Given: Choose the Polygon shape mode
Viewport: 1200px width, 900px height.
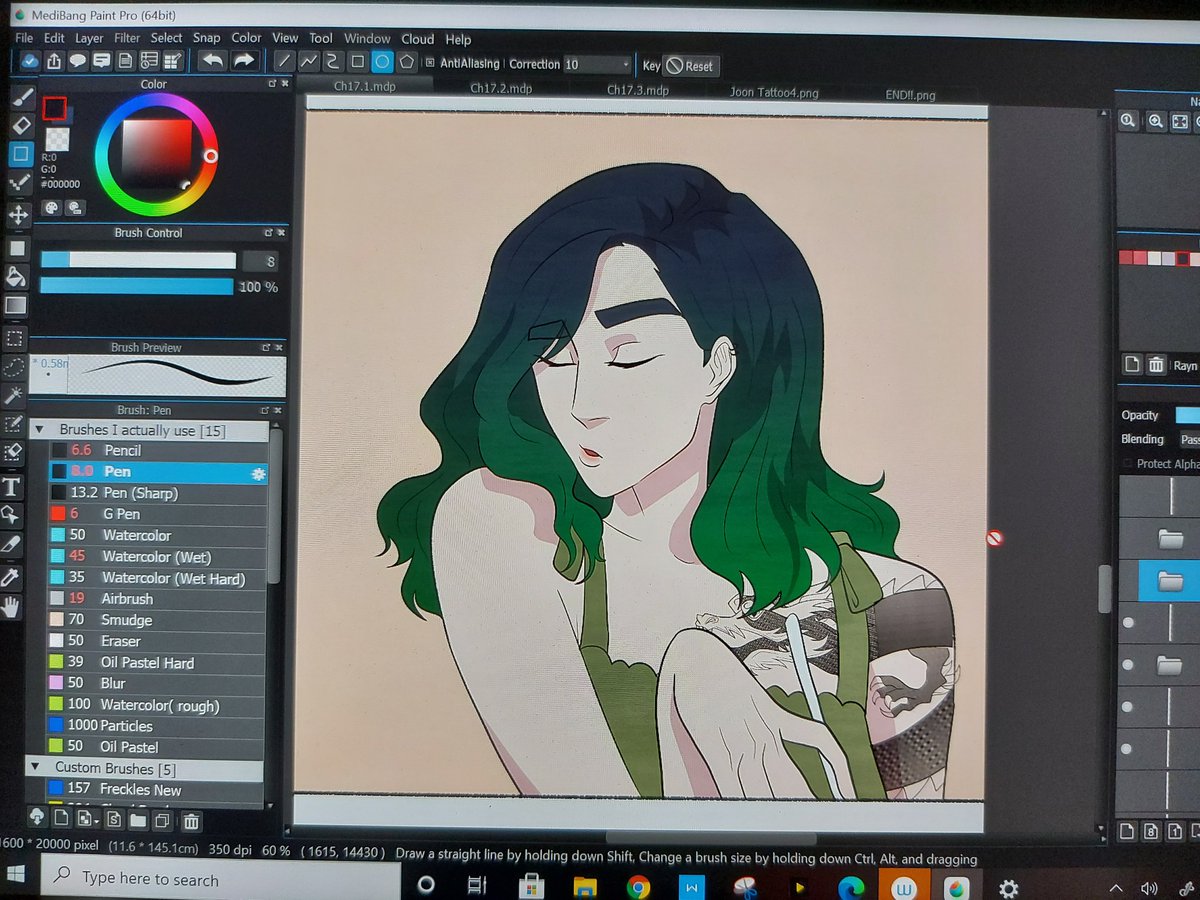Looking at the screenshot, I should click(x=406, y=62).
